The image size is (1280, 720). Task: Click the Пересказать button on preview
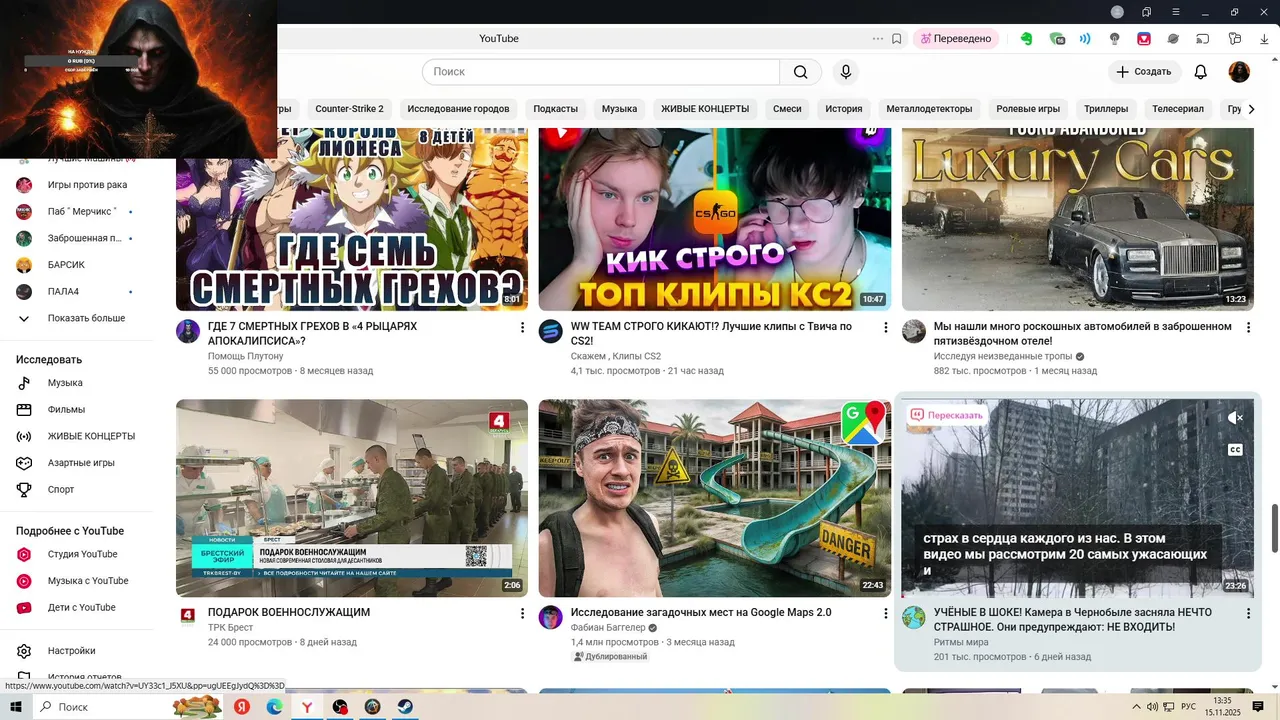coord(947,415)
